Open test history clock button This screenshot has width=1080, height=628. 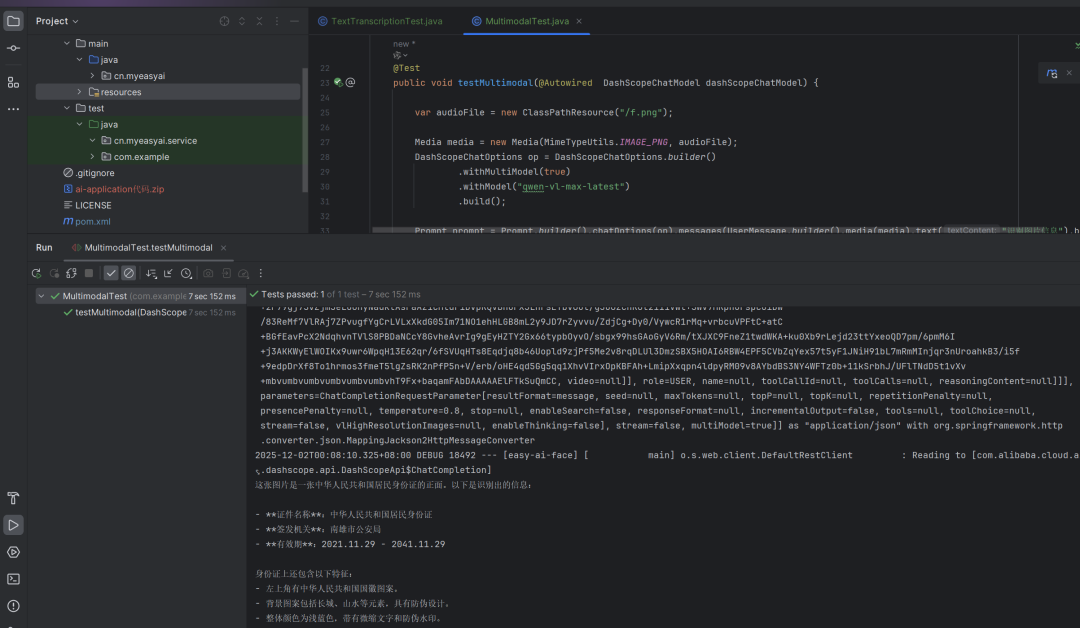[x=187, y=273]
